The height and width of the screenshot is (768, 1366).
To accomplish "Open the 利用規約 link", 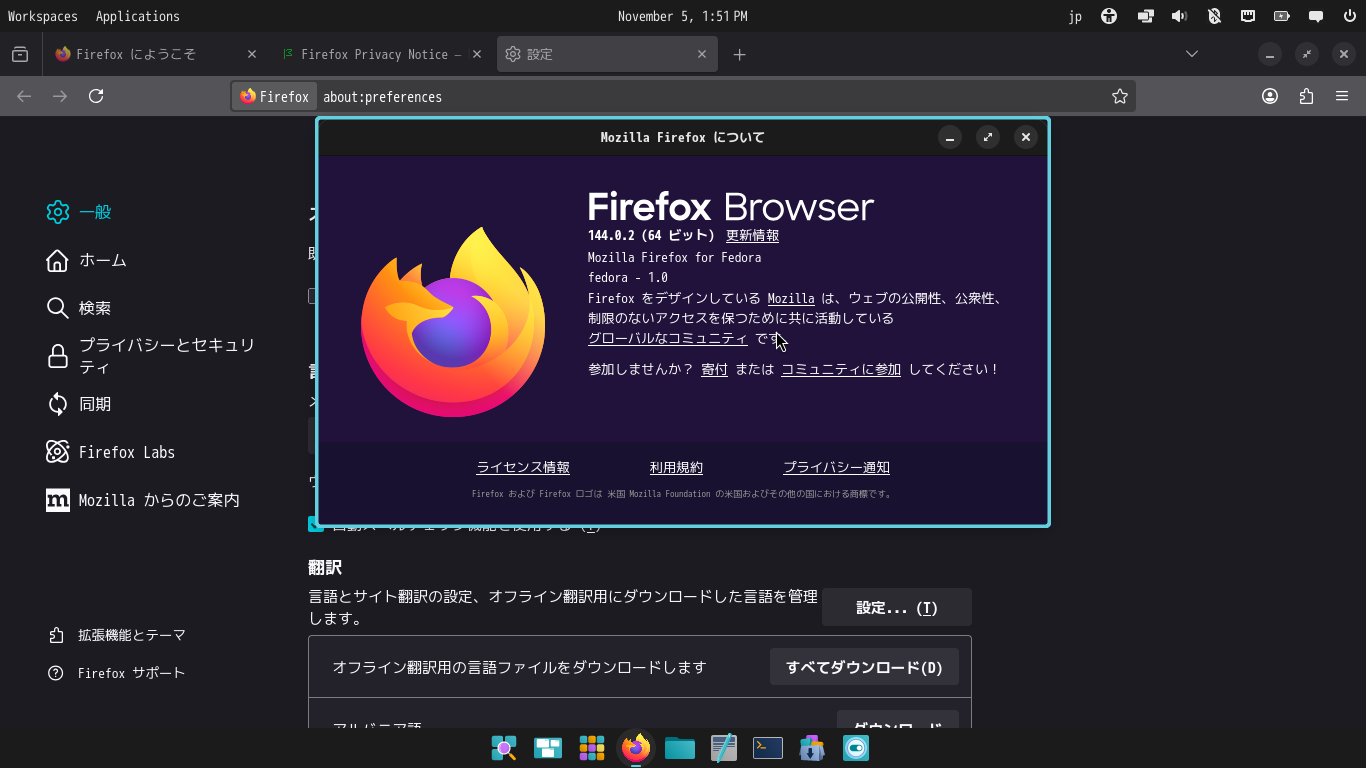I will coord(676,467).
